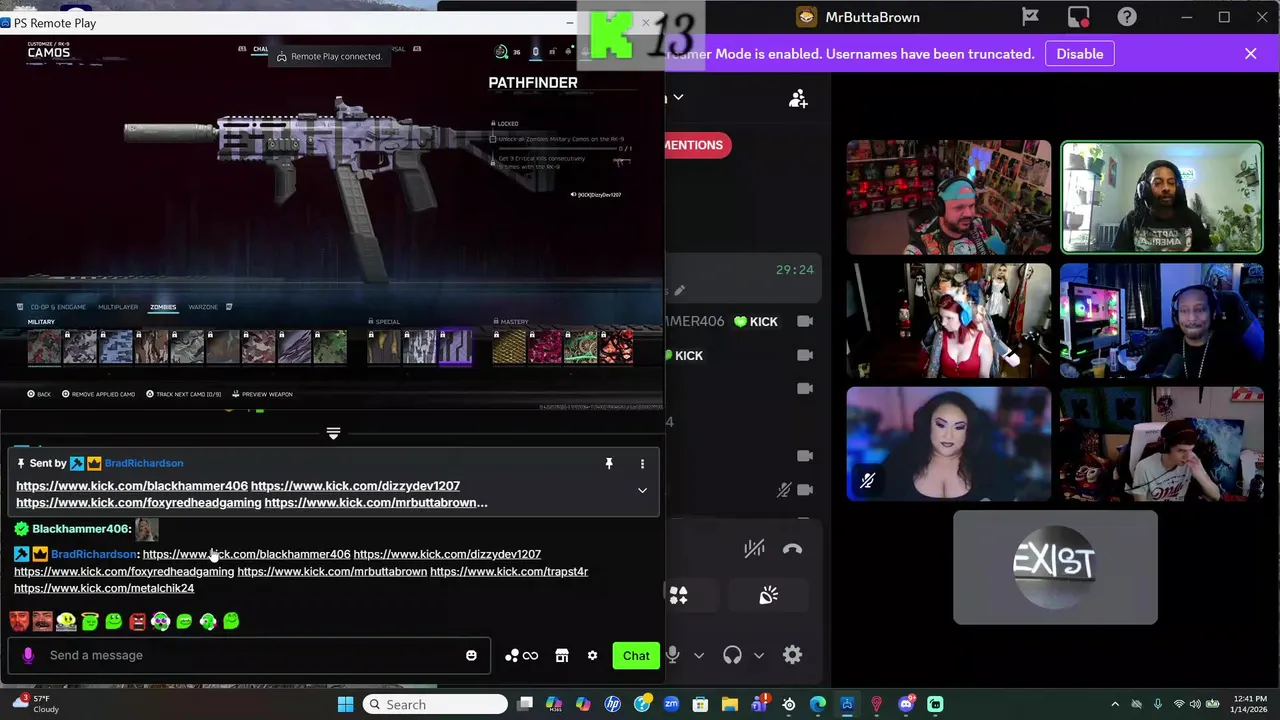Disable Streamer Mode in the purple banner
The height and width of the screenshot is (720, 1280).
[1080, 54]
